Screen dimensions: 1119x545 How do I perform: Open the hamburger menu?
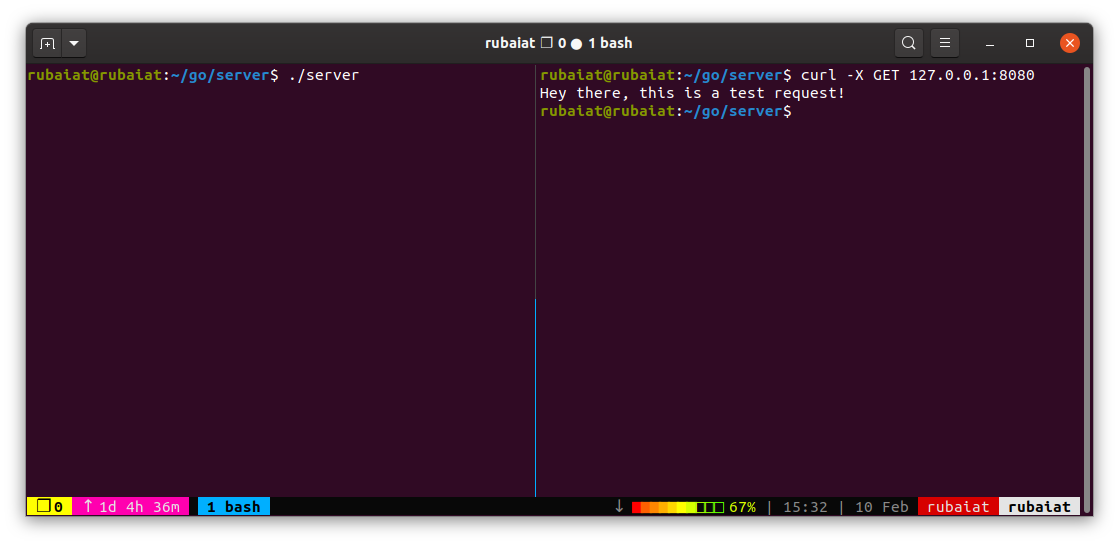pyautogui.click(x=945, y=44)
